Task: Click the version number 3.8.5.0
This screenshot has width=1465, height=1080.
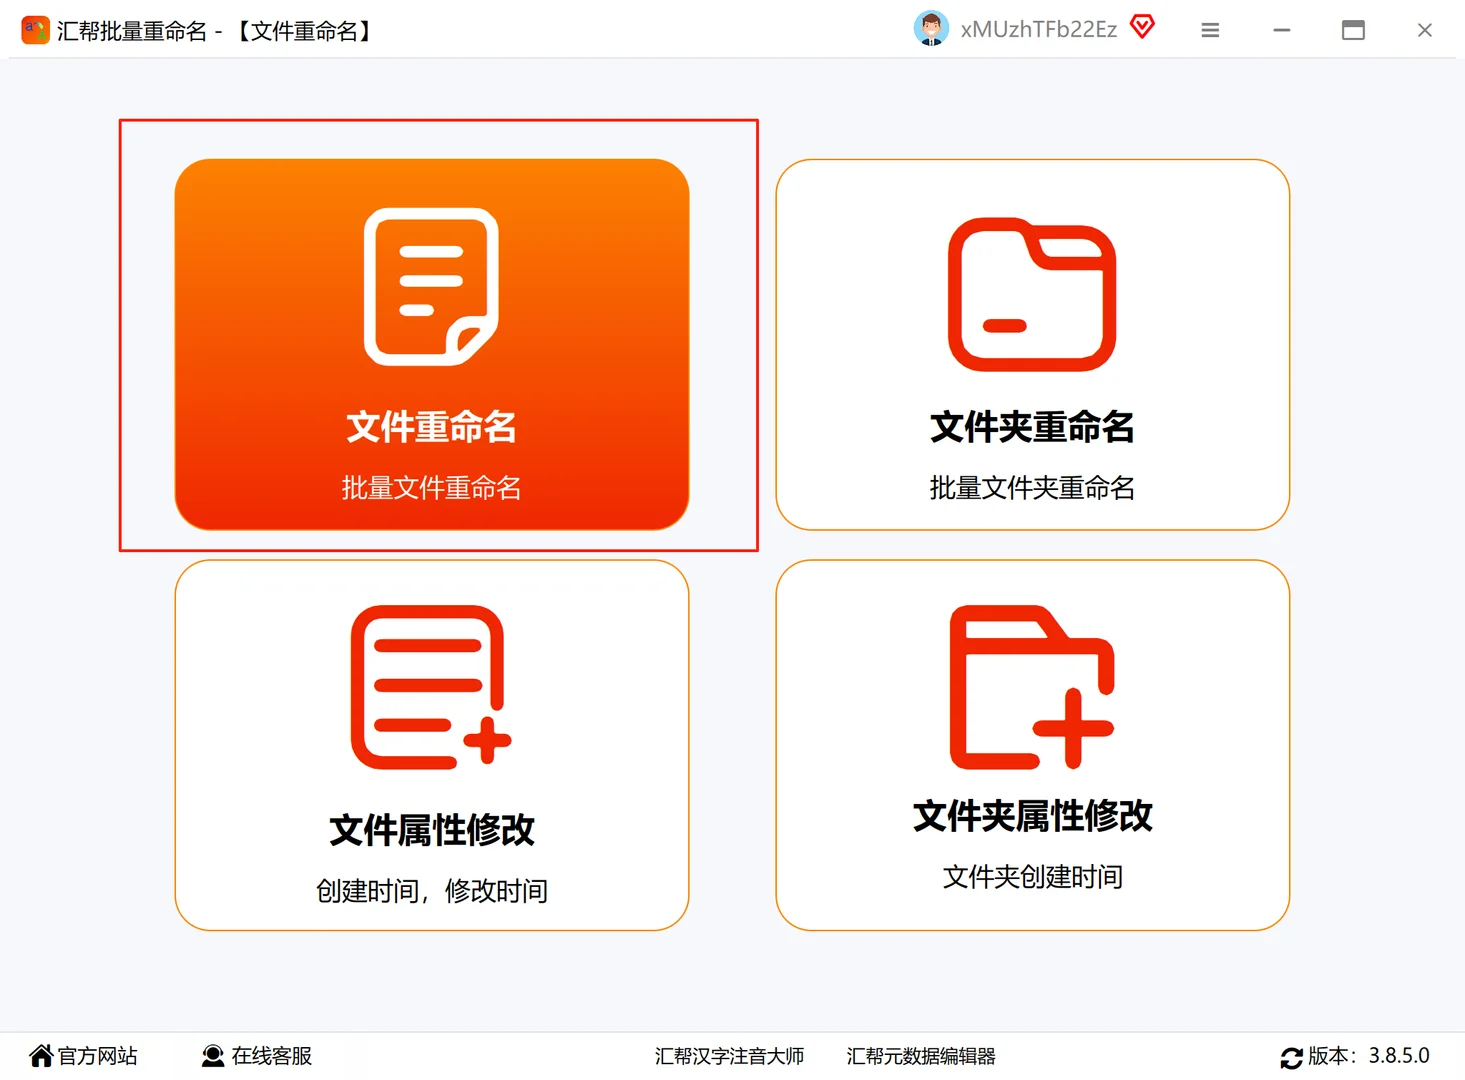Action: (x=1397, y=1055)
